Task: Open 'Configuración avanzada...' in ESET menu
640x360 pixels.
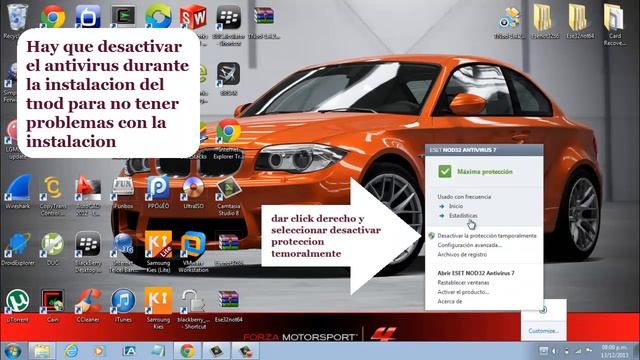Action: pos(469,245)
